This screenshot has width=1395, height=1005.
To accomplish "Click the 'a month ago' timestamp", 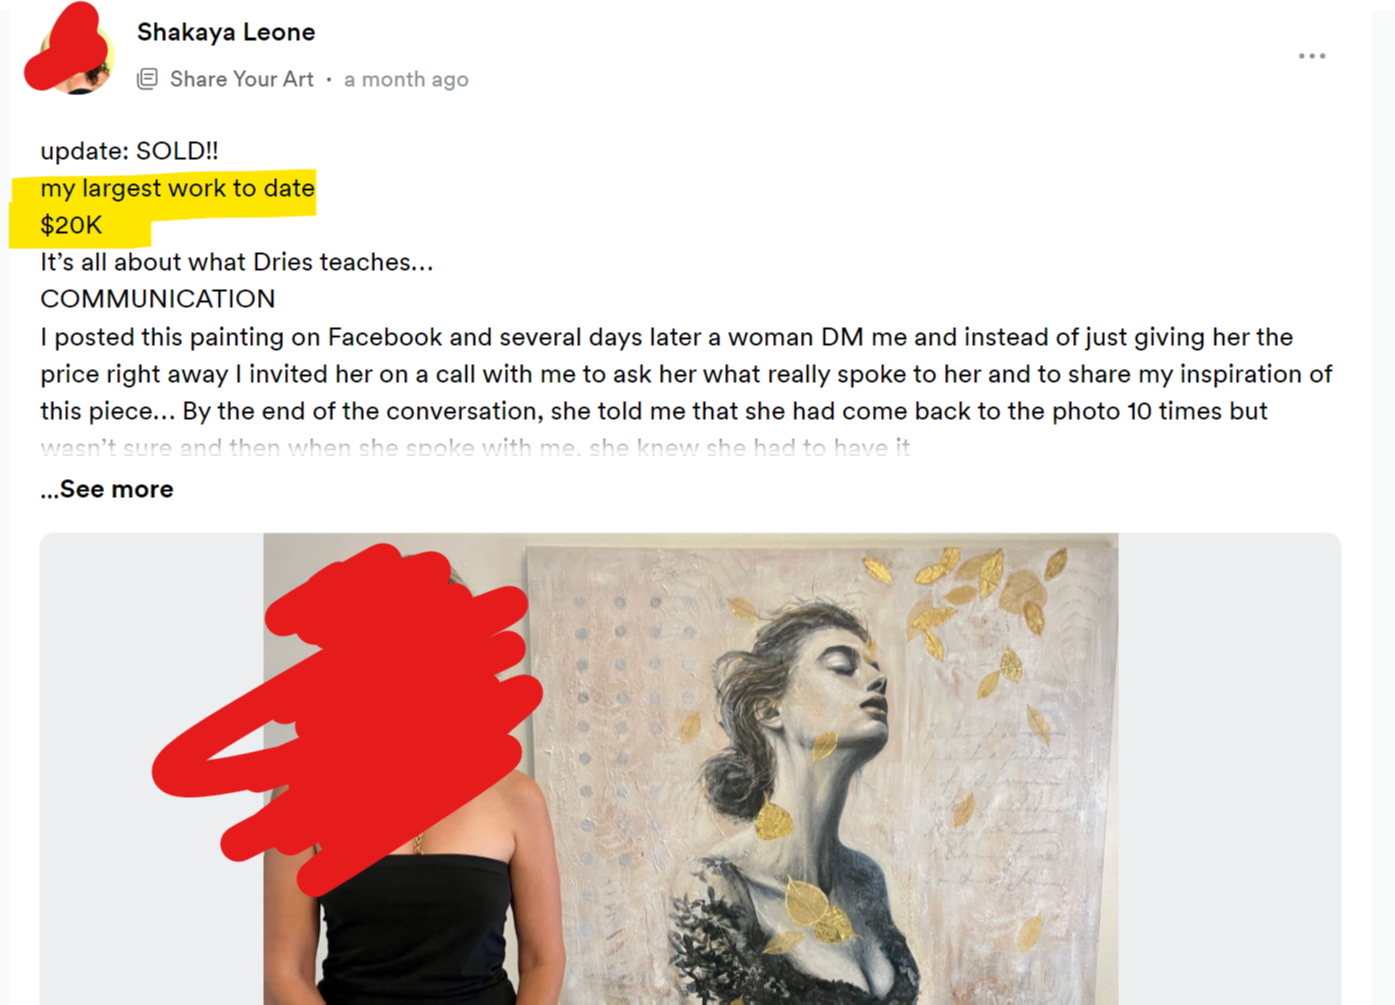I will pyautogui.click(x=406, y=79).
